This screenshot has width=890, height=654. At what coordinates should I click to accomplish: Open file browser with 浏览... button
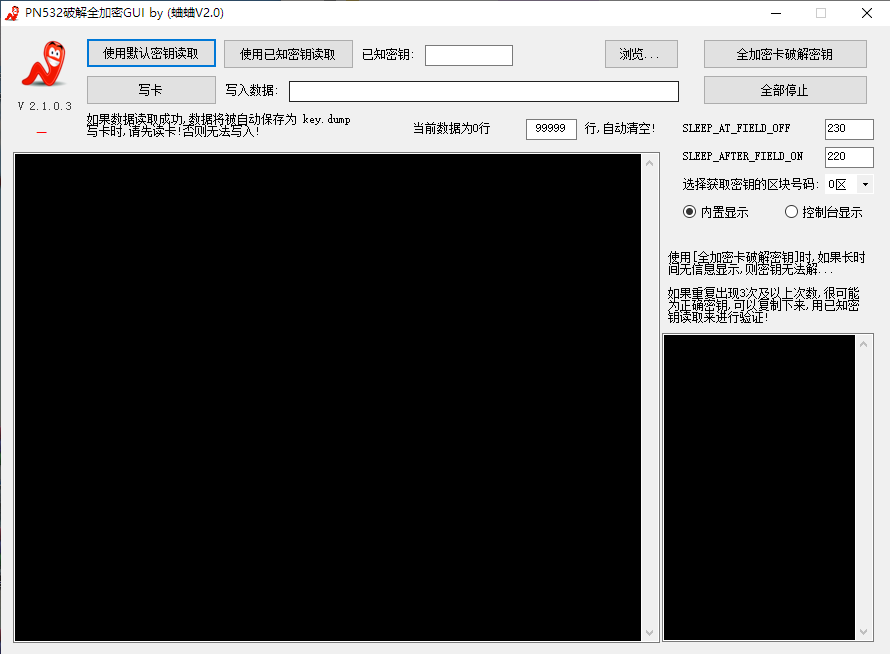(641, 54)
